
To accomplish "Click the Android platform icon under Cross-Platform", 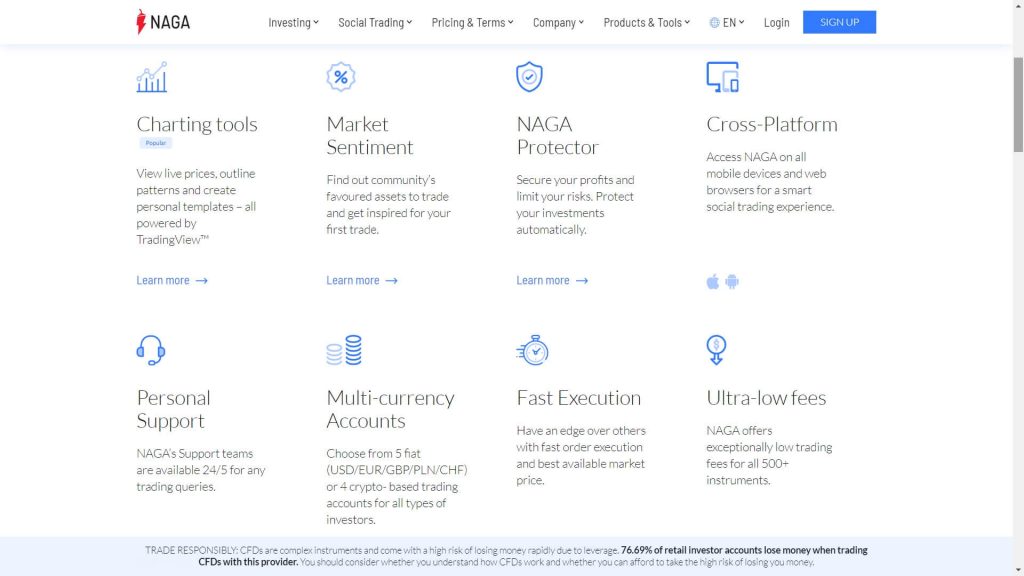I will (x=733, y=282).
